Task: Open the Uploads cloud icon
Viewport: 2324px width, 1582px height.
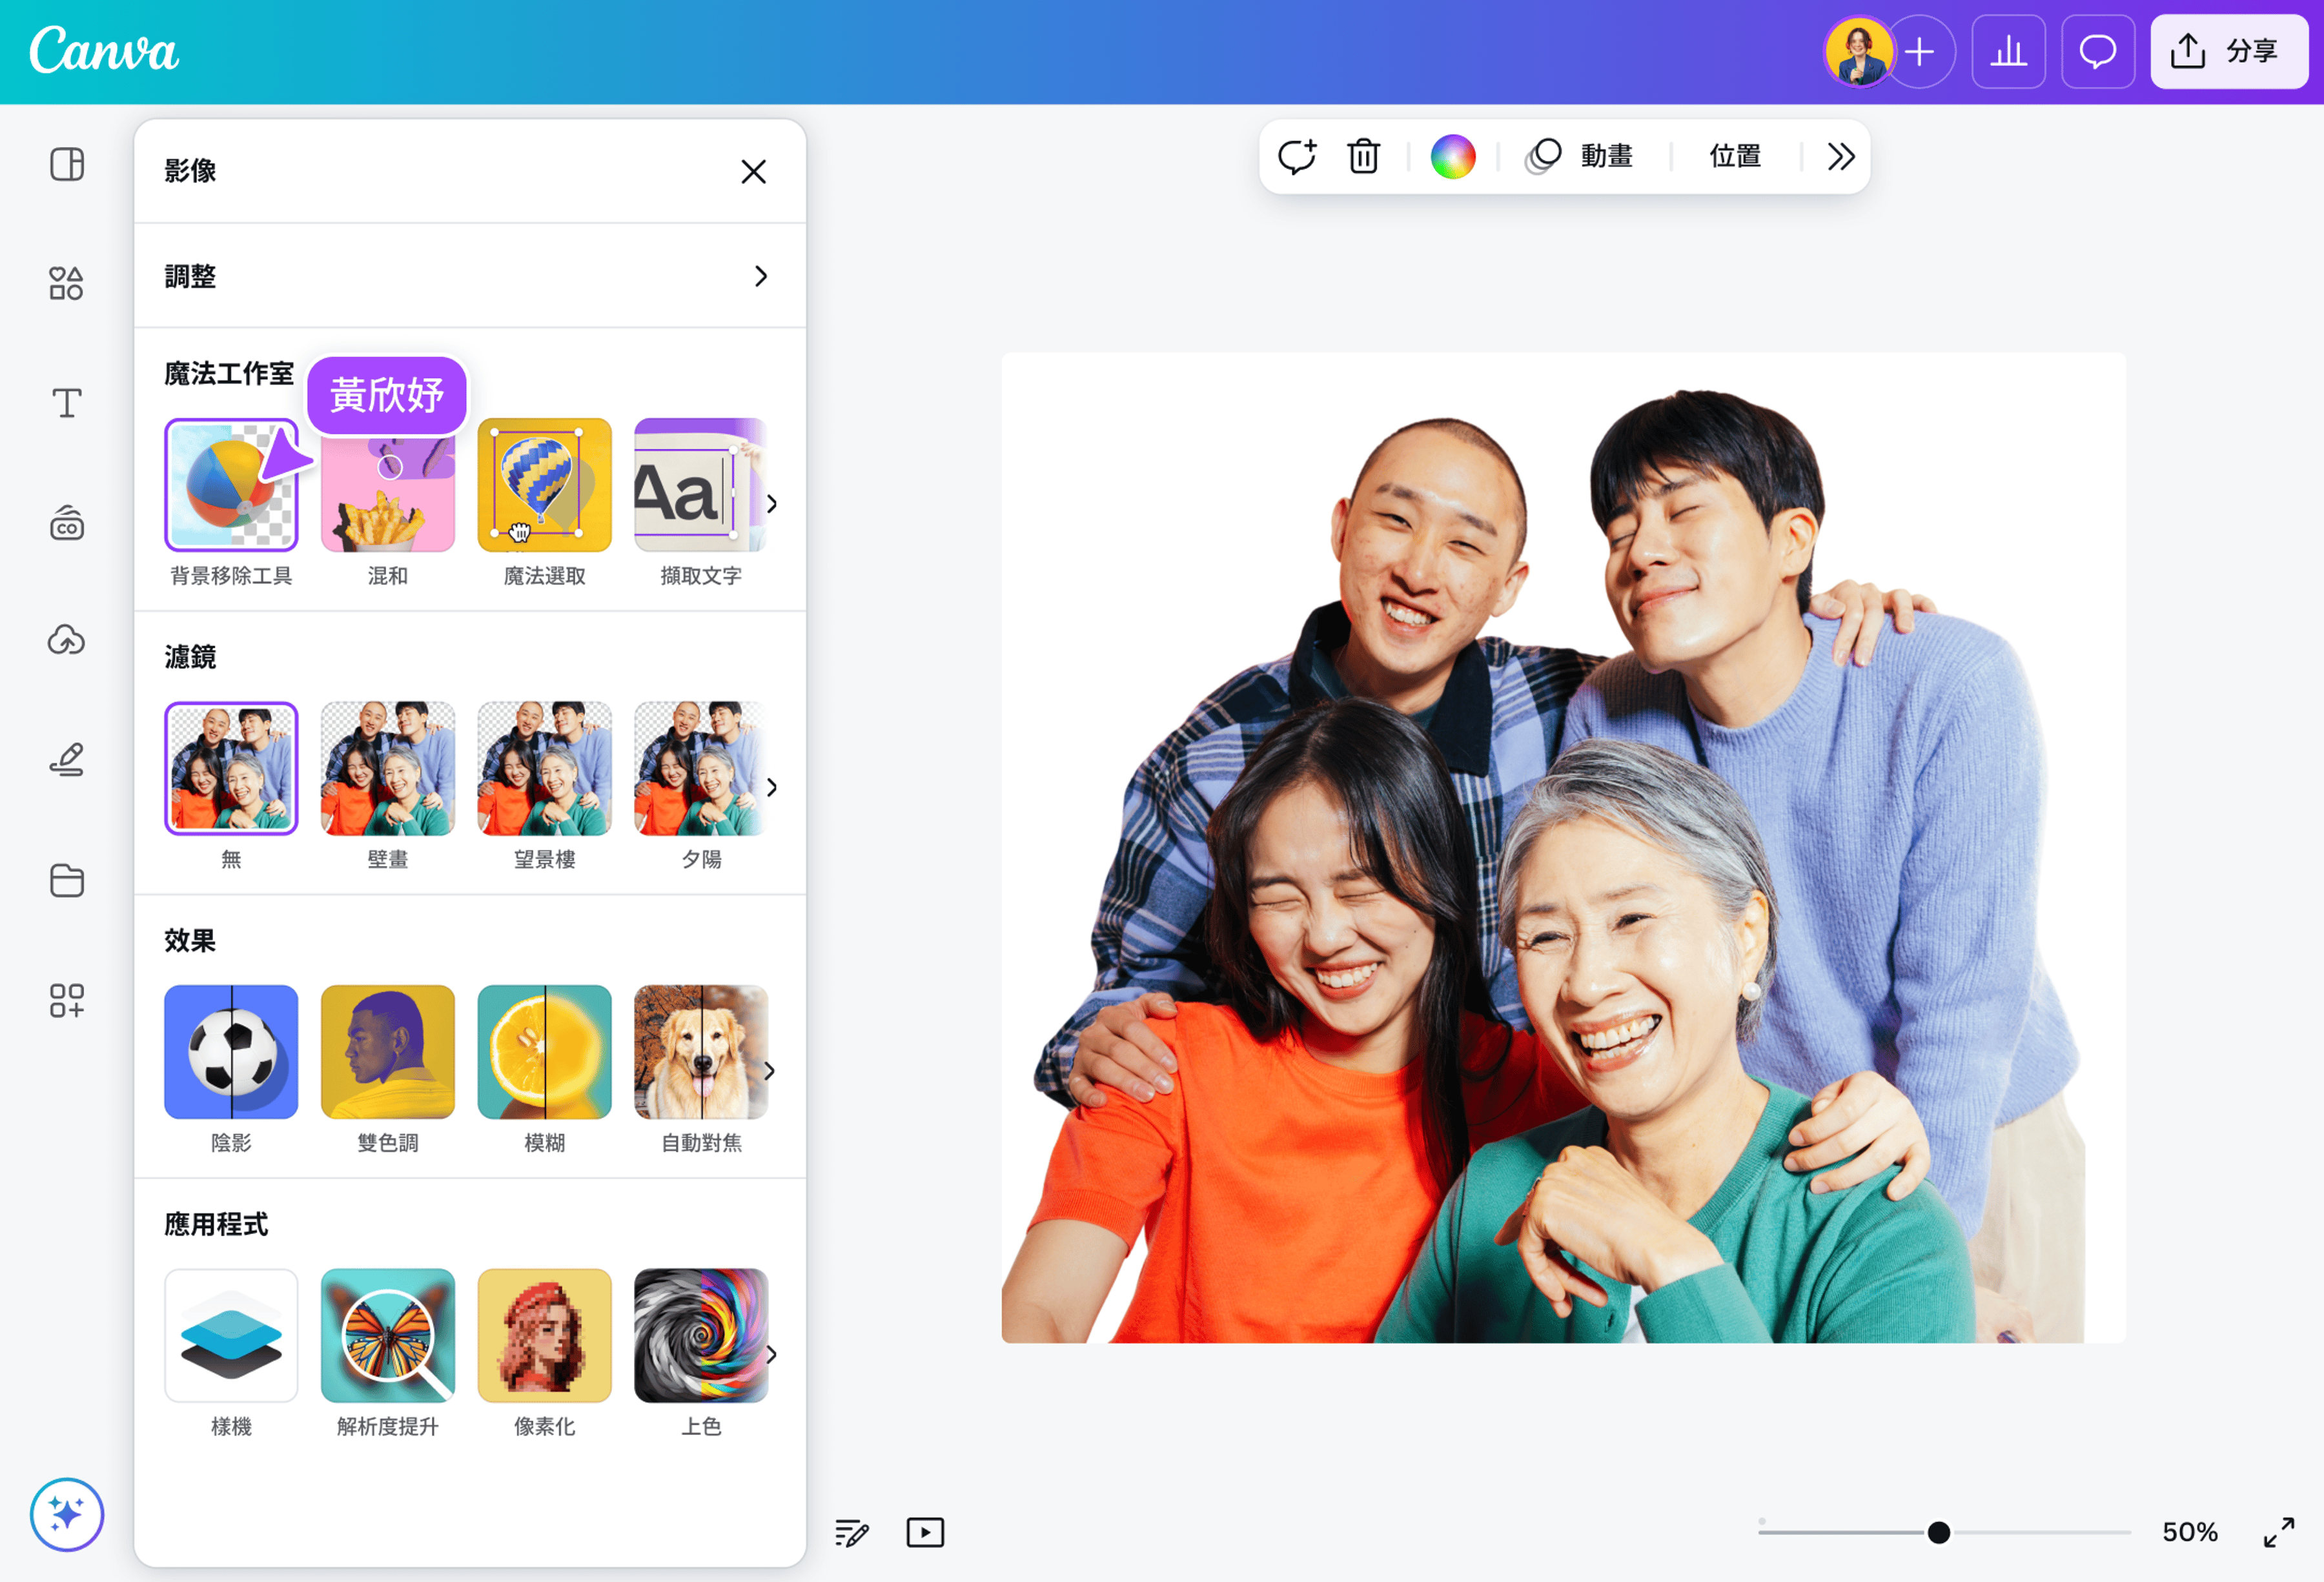Action: click(67, 641)
